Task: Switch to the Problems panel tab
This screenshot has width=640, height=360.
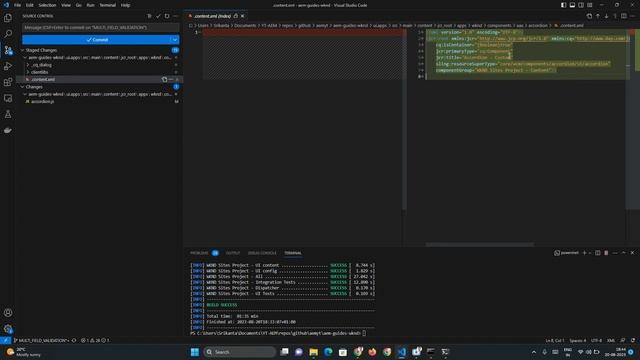Action: click(199, 253)
